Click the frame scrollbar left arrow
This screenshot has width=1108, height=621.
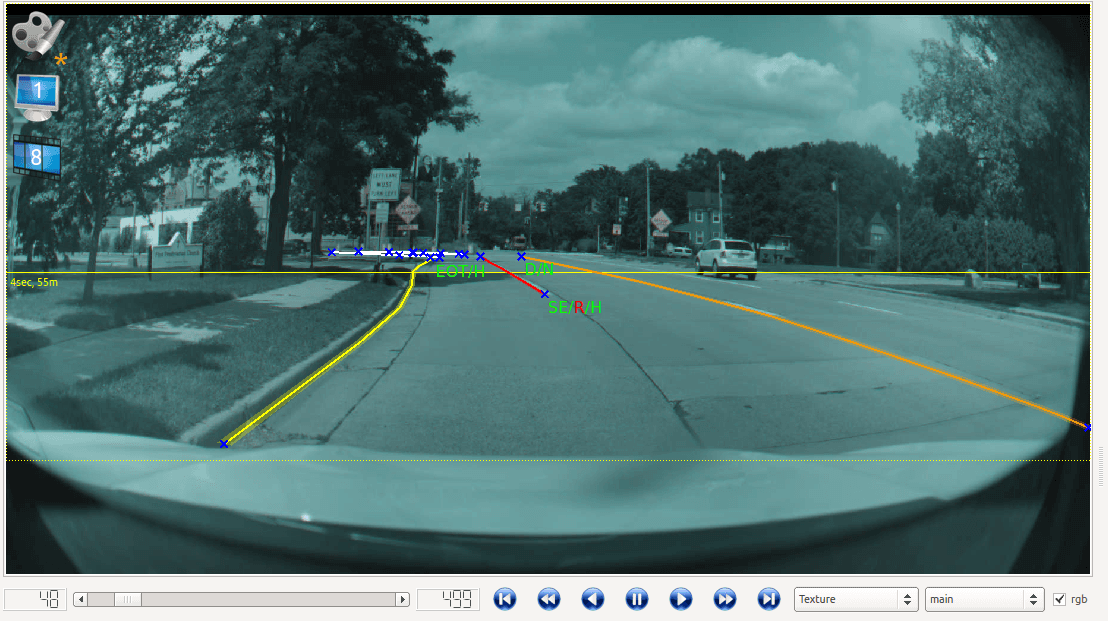(x=81, y=599)
